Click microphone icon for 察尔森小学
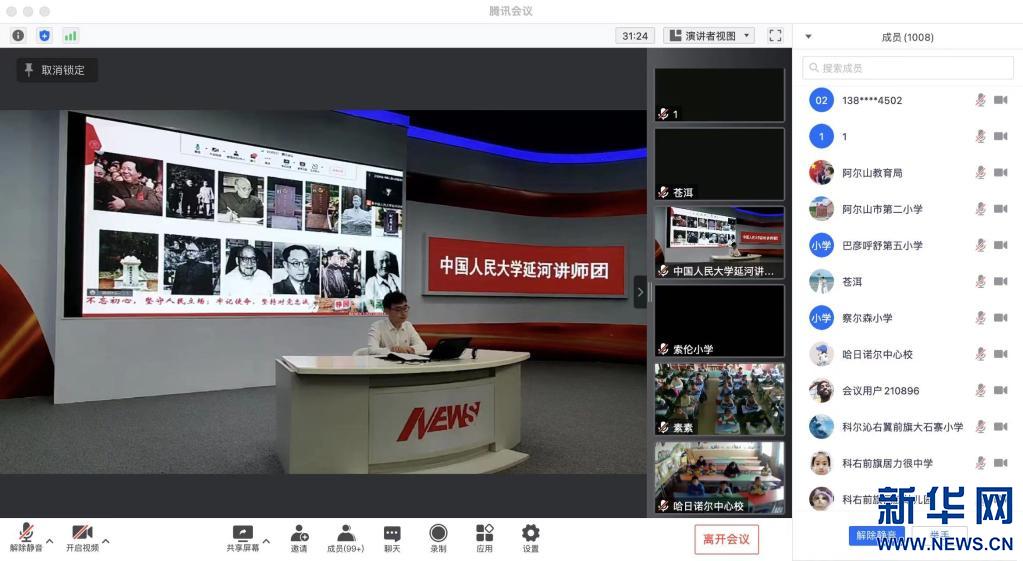 980,318
